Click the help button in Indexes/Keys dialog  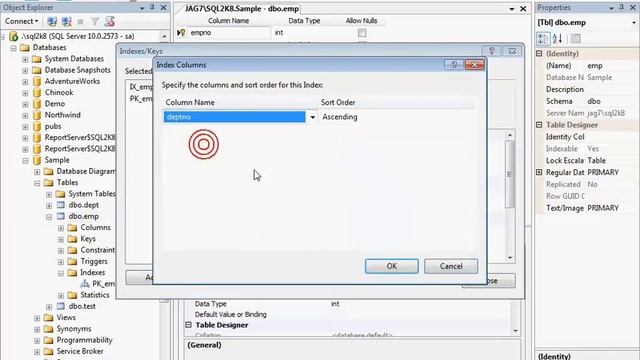[x=492, y=51]
